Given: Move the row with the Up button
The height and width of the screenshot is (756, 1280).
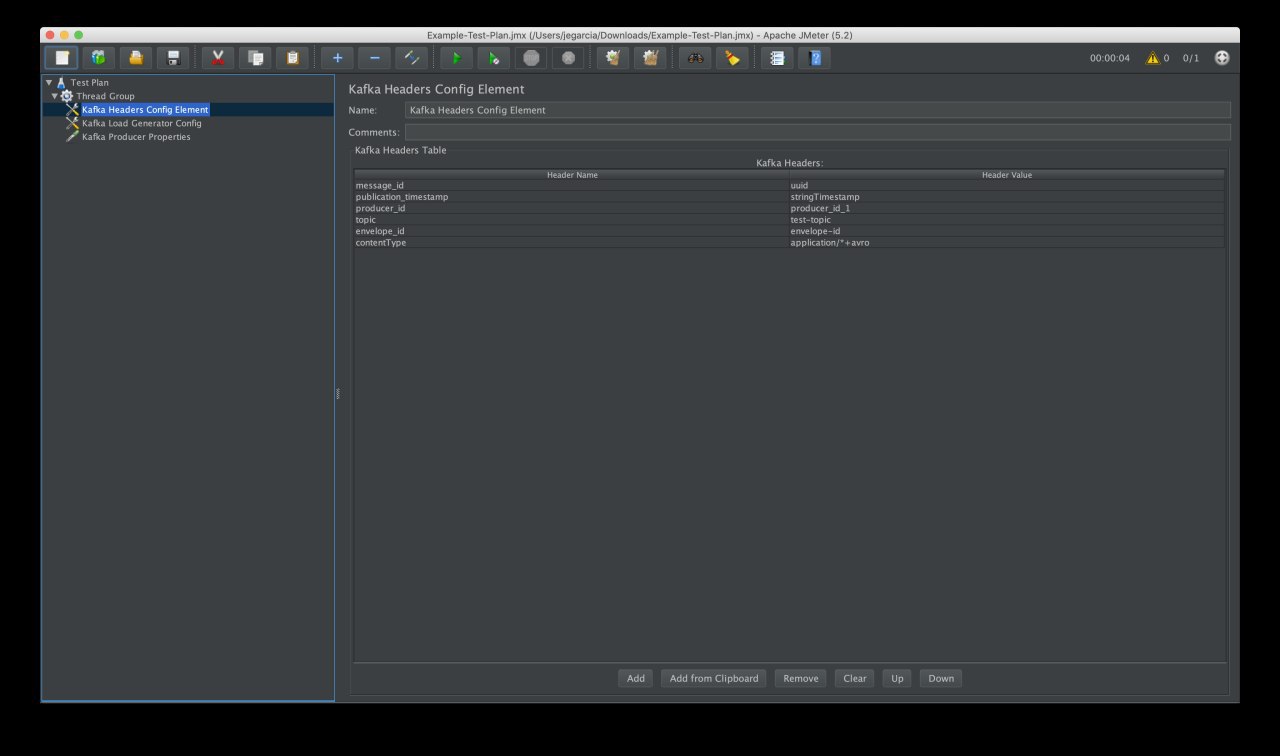Looking at the screenshot, I should [x=897, y=678].
